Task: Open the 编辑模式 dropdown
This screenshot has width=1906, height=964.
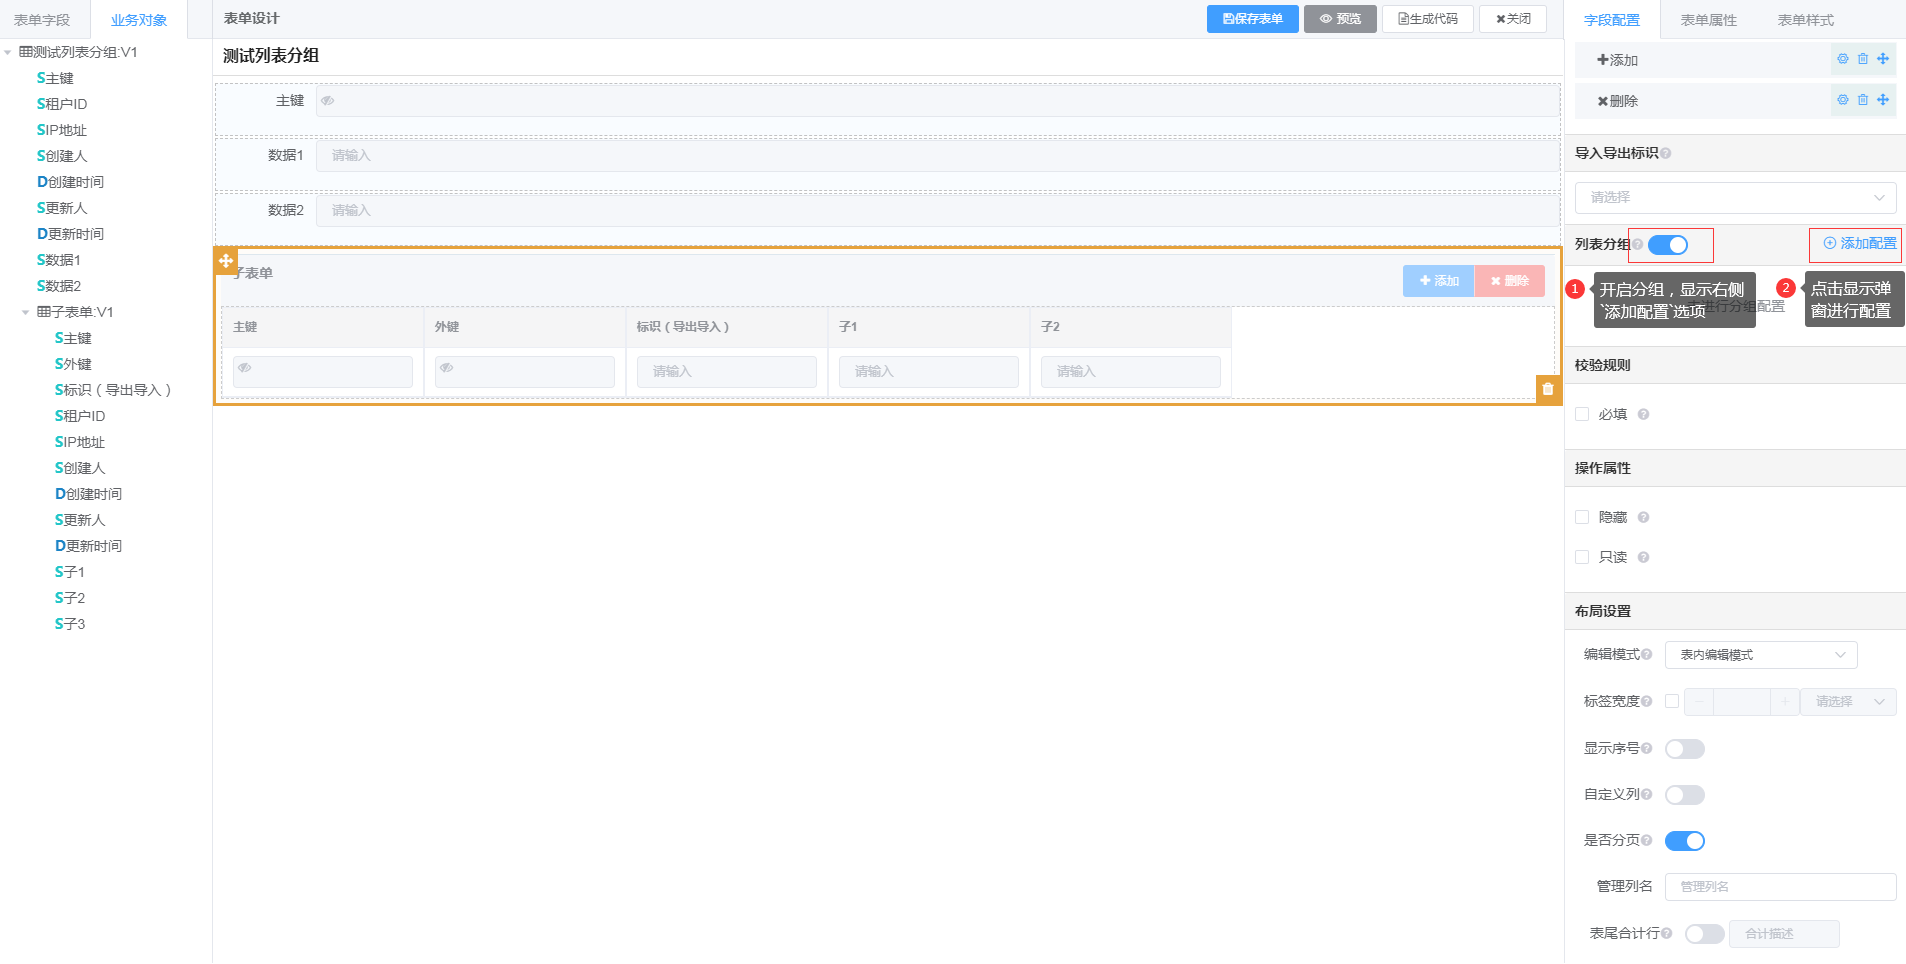Action: pos(1760,655)
